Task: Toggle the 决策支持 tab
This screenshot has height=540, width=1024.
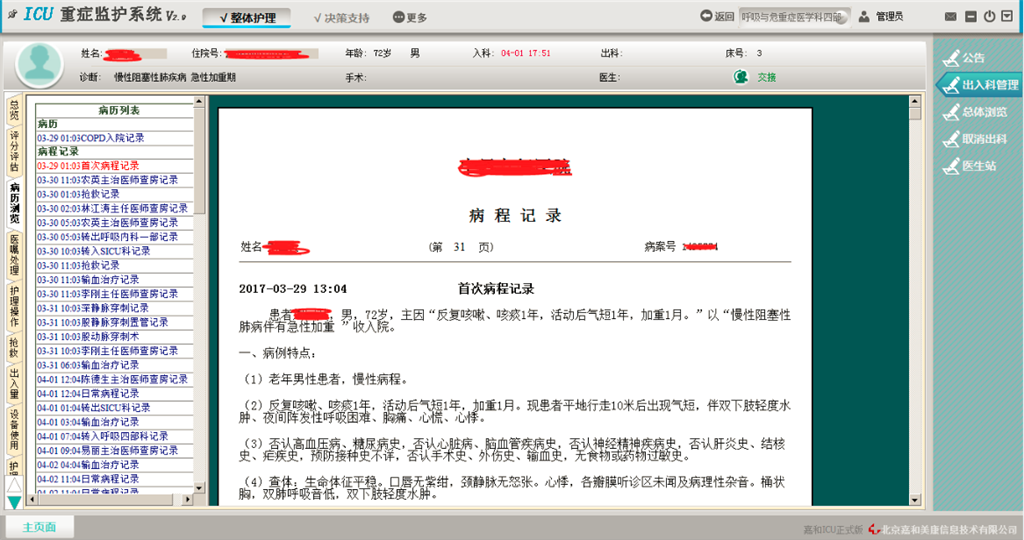Action: click(x=340, y=18)
